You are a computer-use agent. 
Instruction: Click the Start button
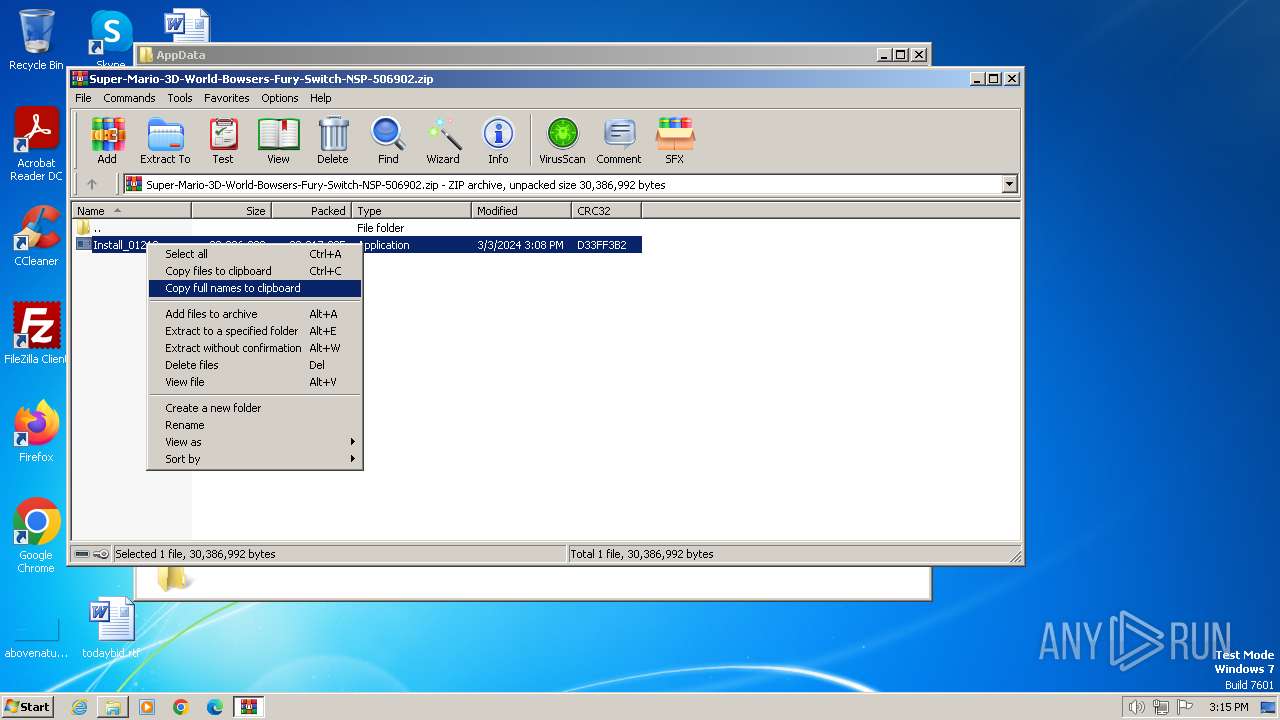(x=27, y=707)
